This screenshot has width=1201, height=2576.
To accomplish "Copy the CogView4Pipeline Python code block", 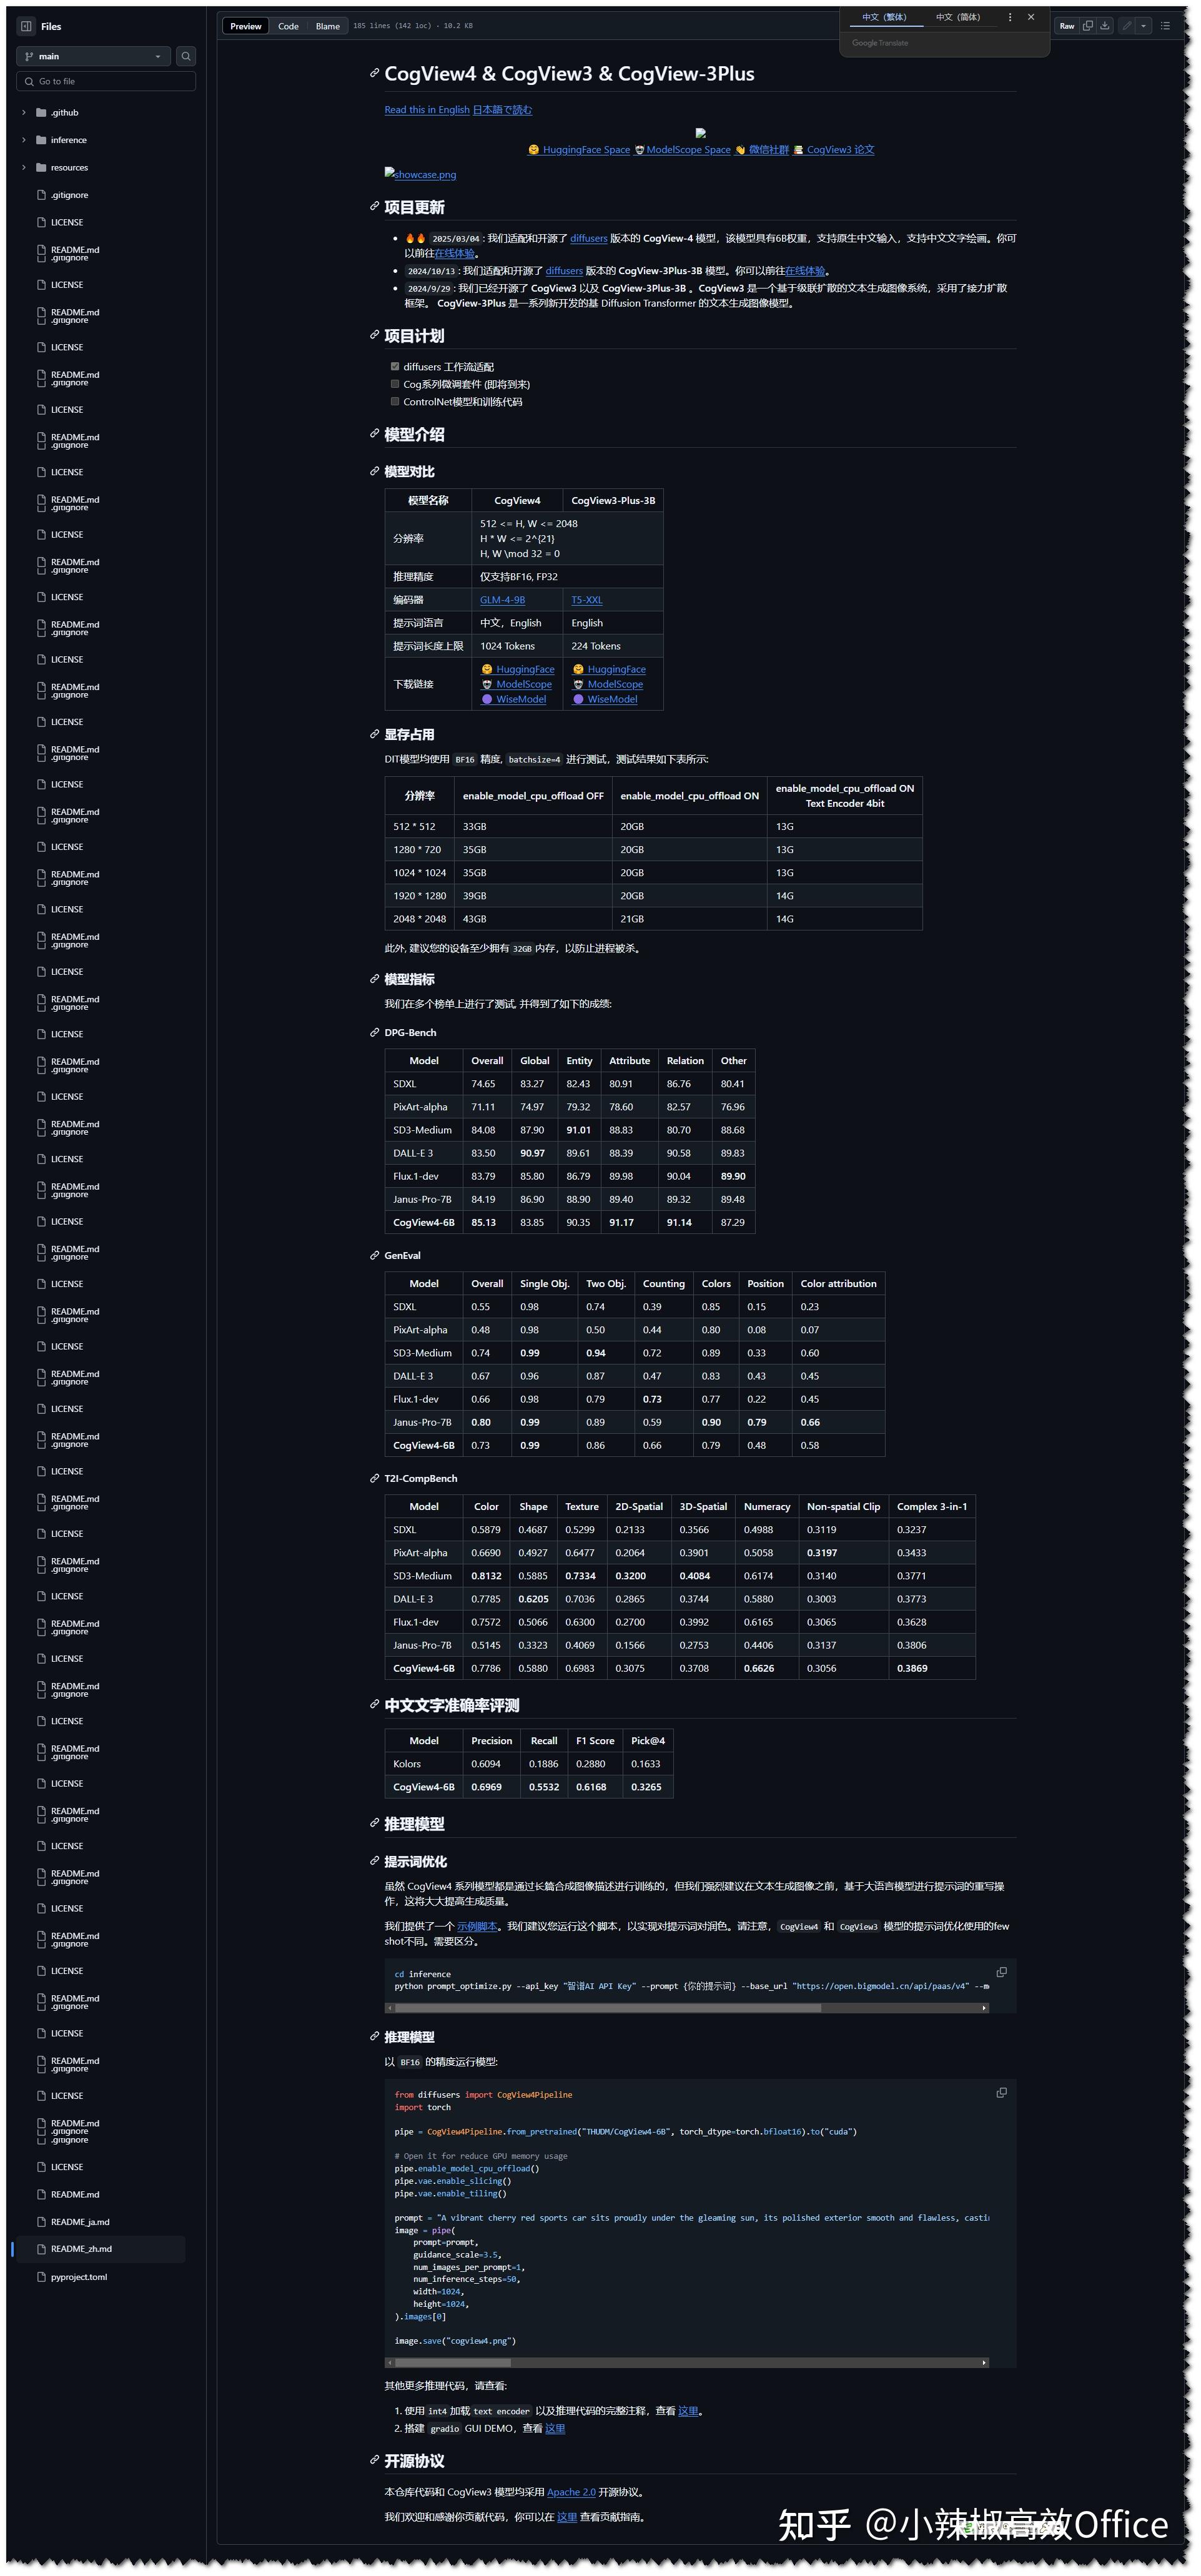I will tap(1001, 2093).
